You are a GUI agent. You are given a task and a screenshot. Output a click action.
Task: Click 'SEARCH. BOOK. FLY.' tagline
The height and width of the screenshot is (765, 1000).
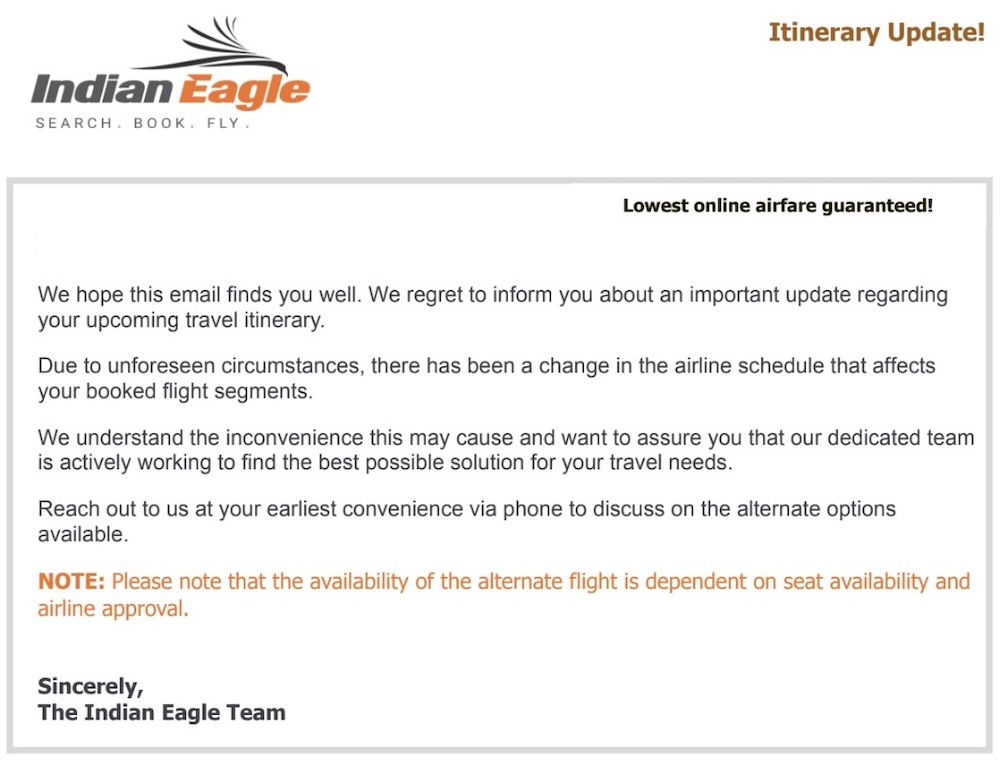click(143, 123)
